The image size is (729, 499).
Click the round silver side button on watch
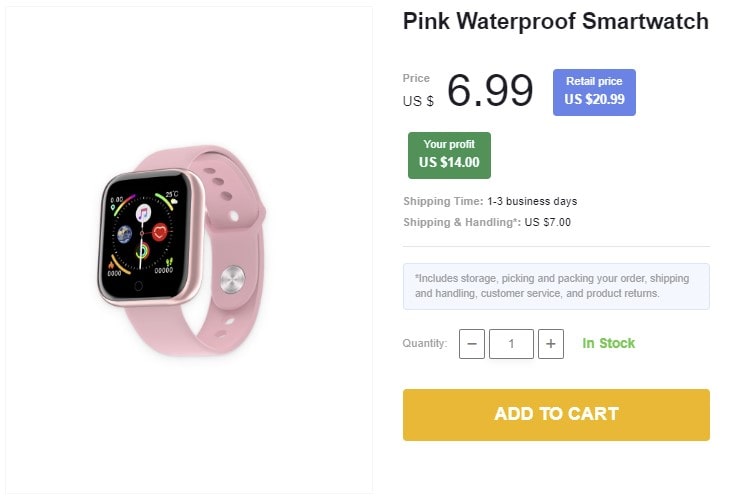point(233,279)
